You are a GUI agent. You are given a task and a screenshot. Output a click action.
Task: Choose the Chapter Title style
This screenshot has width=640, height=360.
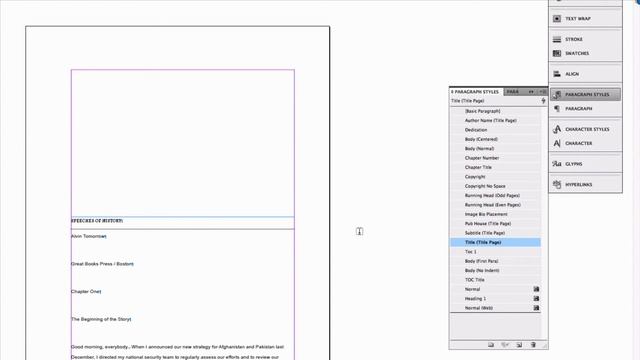pyautogui.click(x=496, y=167)
